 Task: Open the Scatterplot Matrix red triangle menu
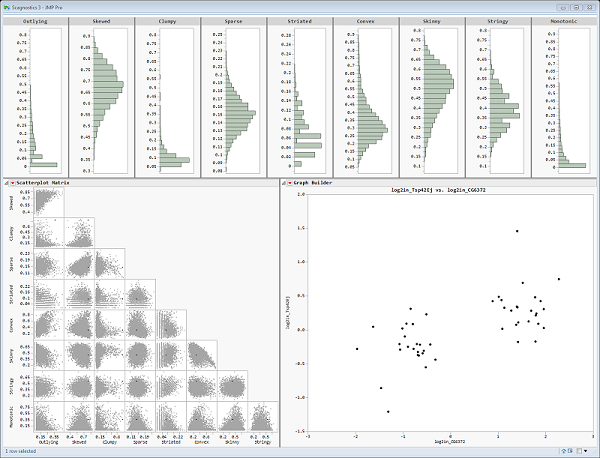(13, 183)
